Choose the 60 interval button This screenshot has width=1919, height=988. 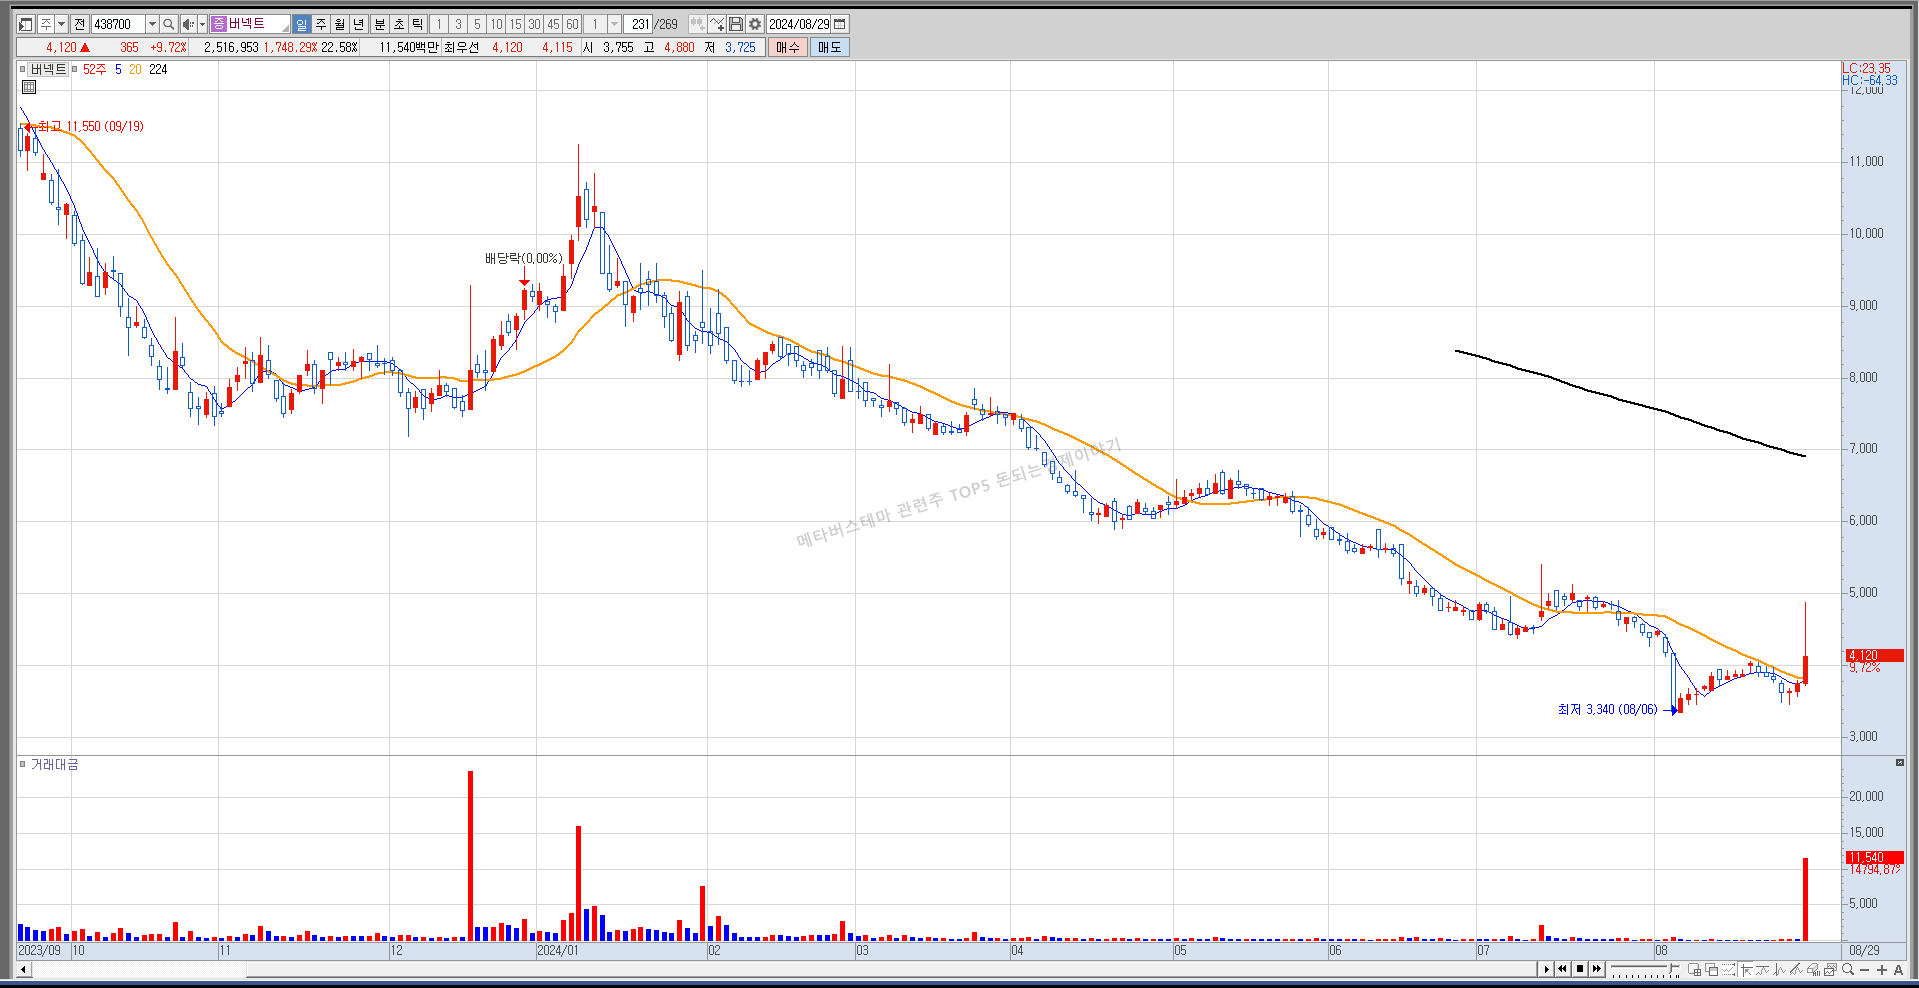pyautogui.click(x=572, y=24)
